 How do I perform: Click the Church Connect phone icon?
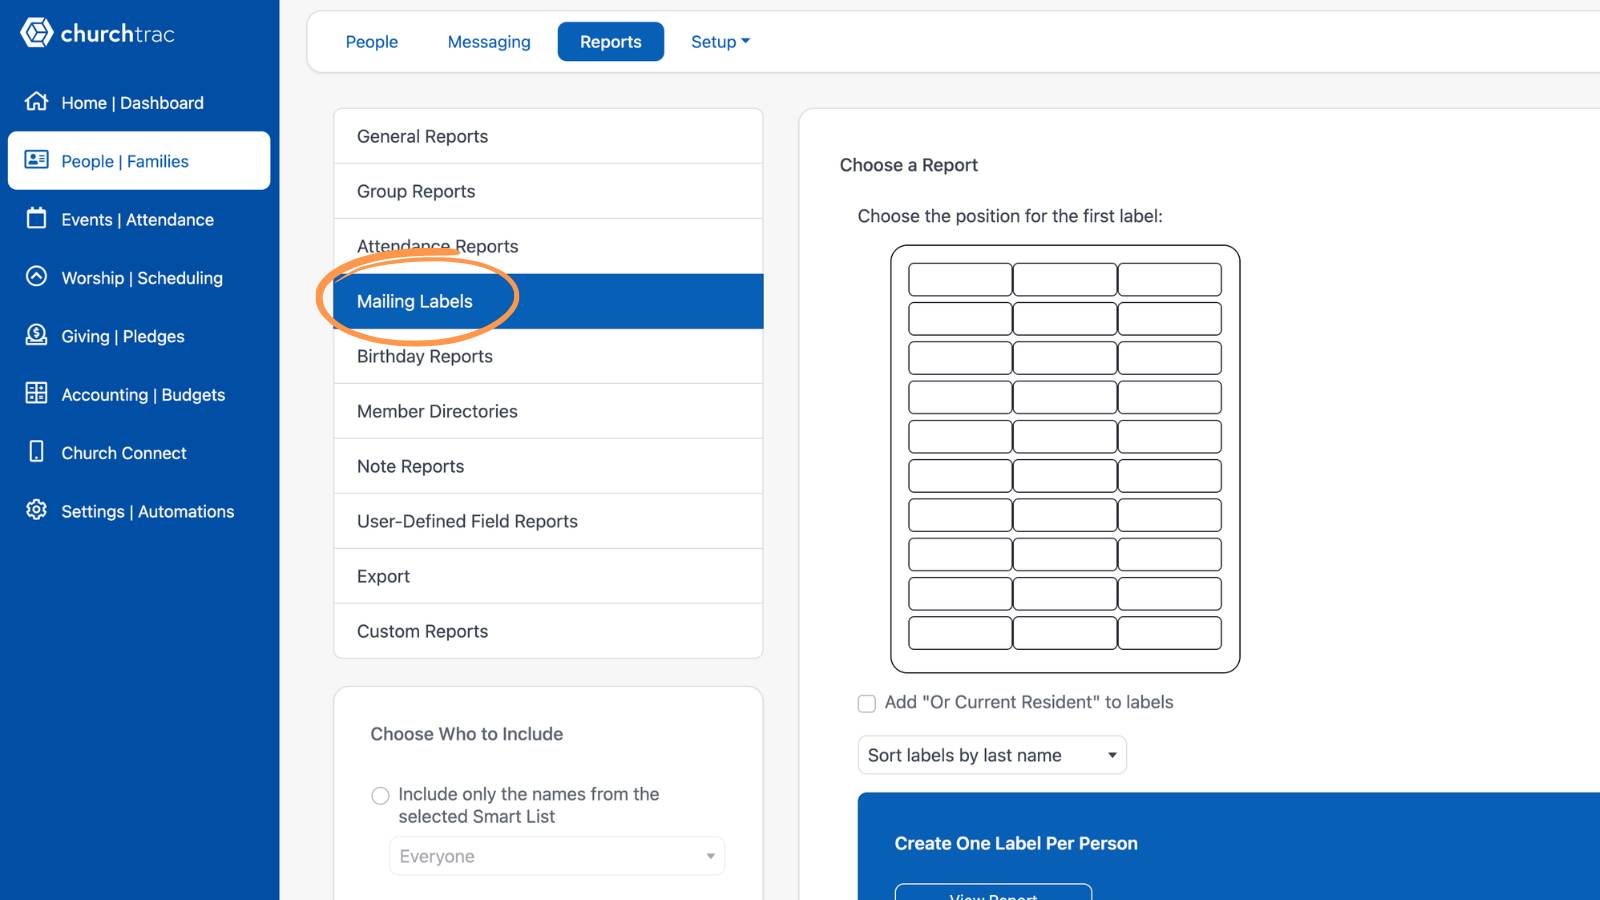pos(37,452)
